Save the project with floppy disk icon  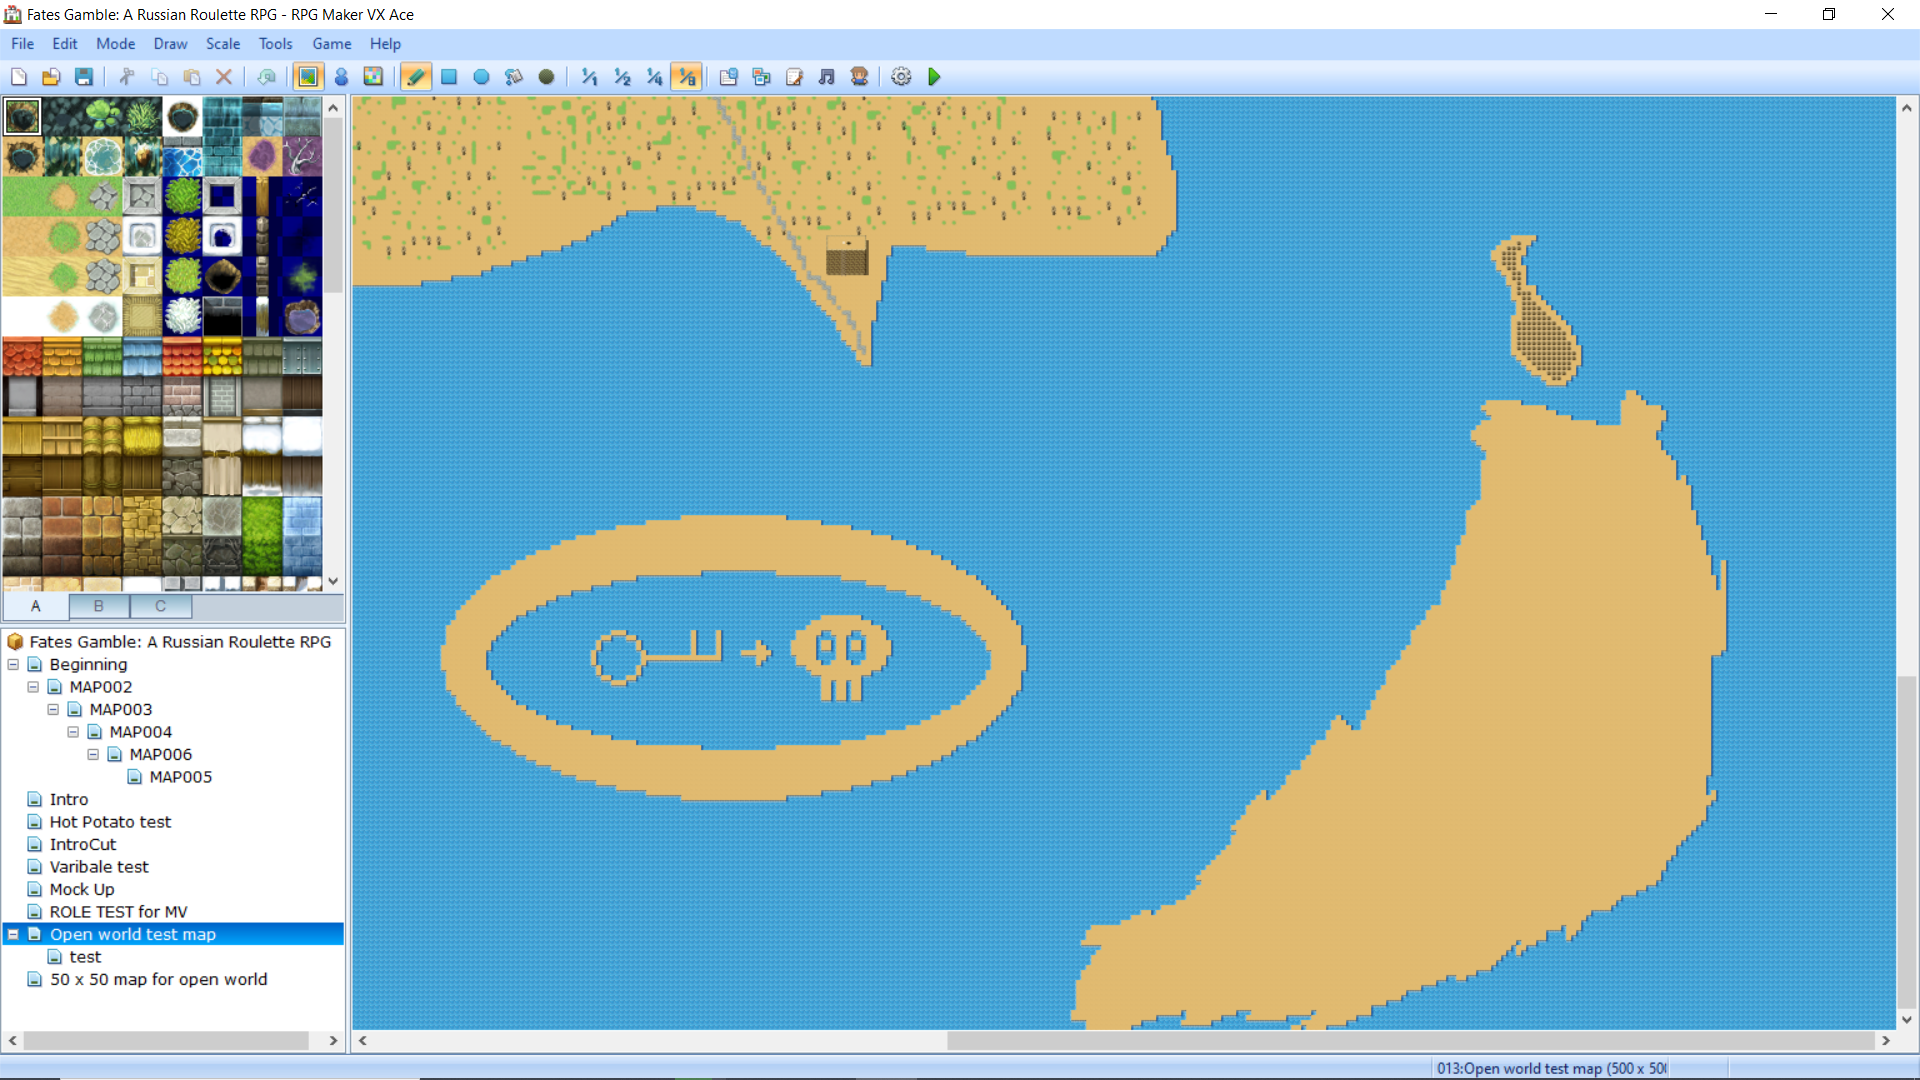pos(84,77)
